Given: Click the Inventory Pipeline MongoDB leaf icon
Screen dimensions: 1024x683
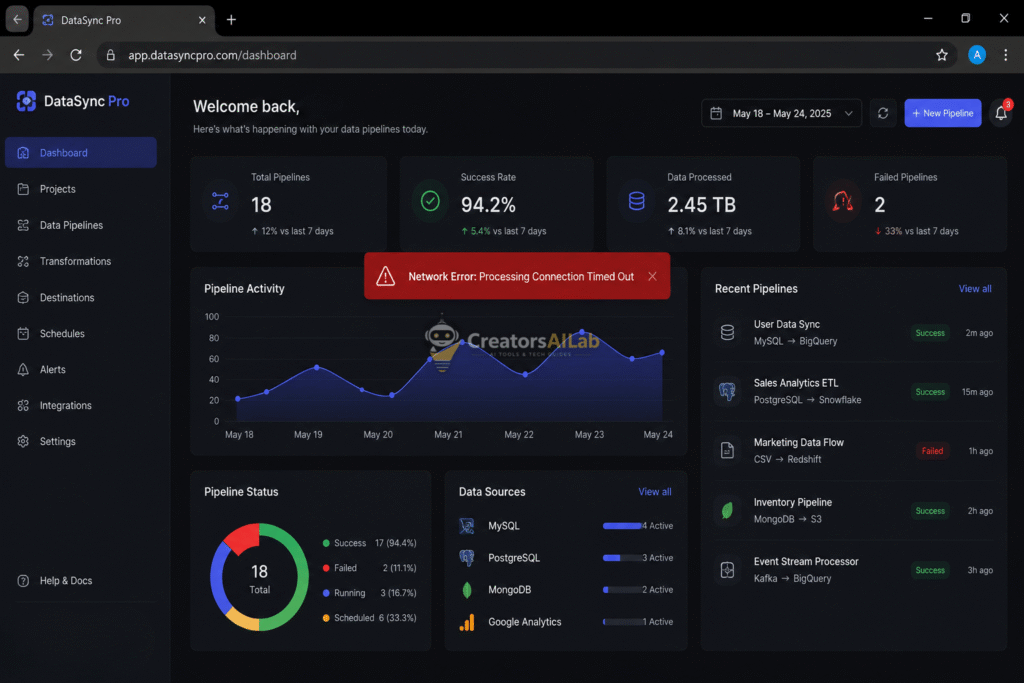Looking at the screenshot, I should (x=727, y=511).
